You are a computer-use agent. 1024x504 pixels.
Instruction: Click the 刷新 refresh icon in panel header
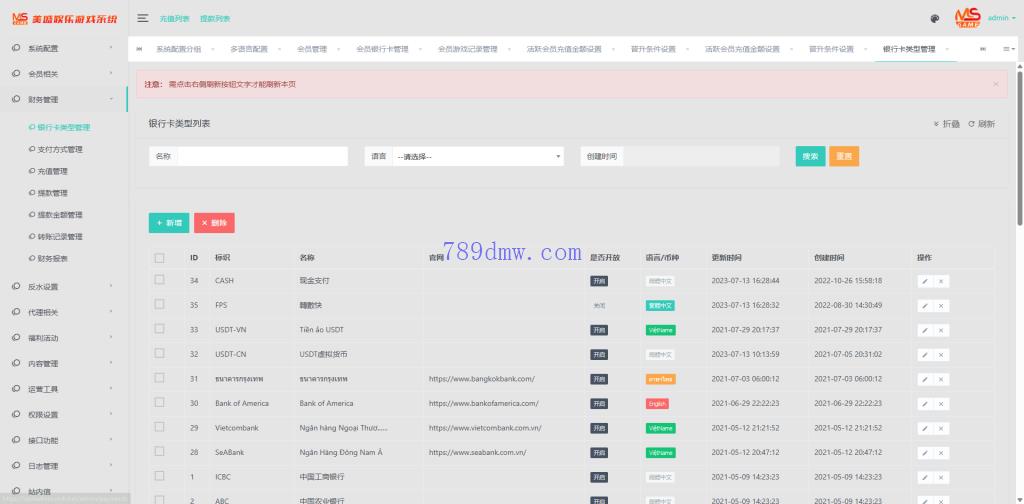tap(981, 124)
